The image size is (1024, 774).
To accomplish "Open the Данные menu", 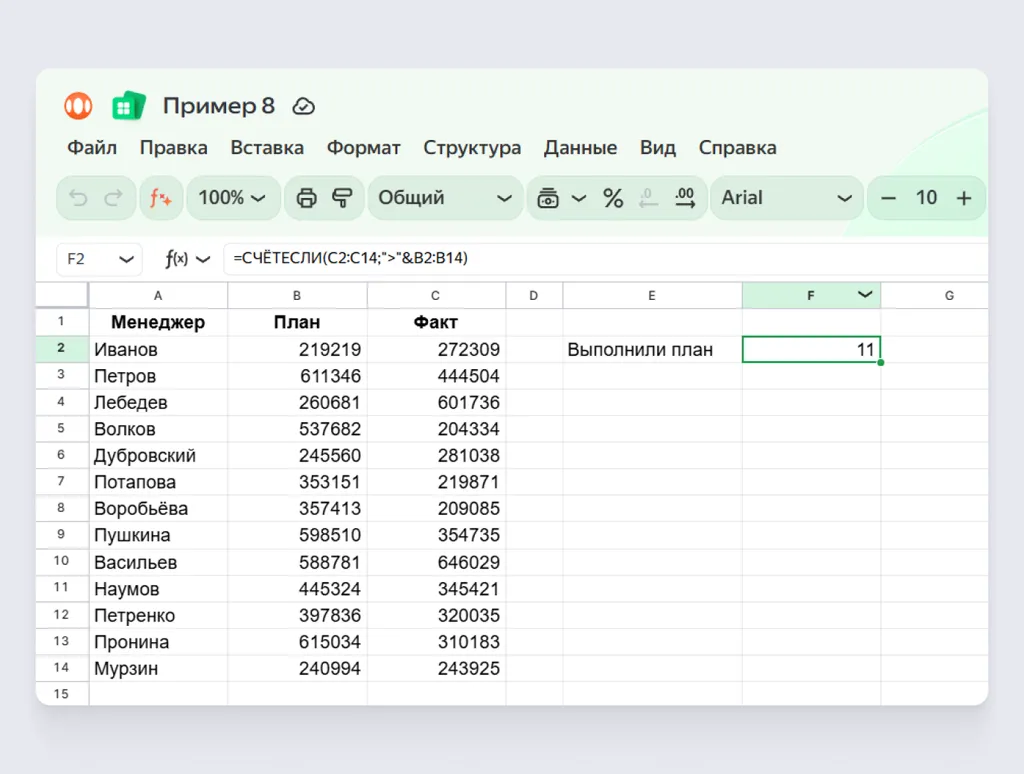I will tap(581, 148).
